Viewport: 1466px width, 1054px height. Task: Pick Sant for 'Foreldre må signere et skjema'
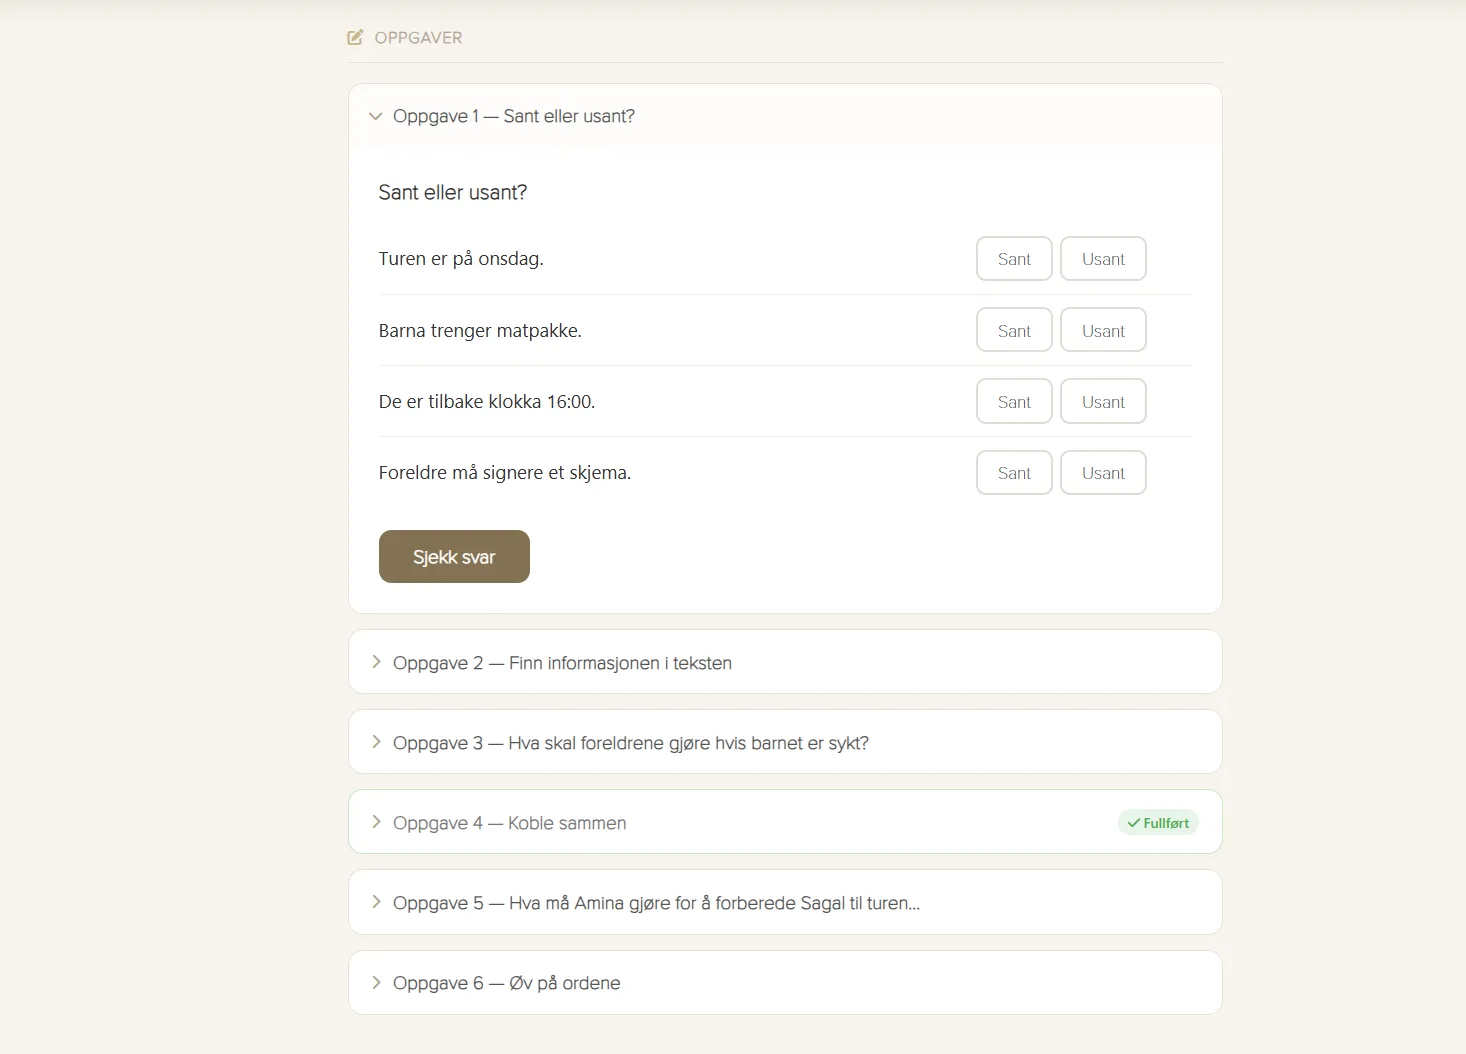click(x=1014, y=473)
